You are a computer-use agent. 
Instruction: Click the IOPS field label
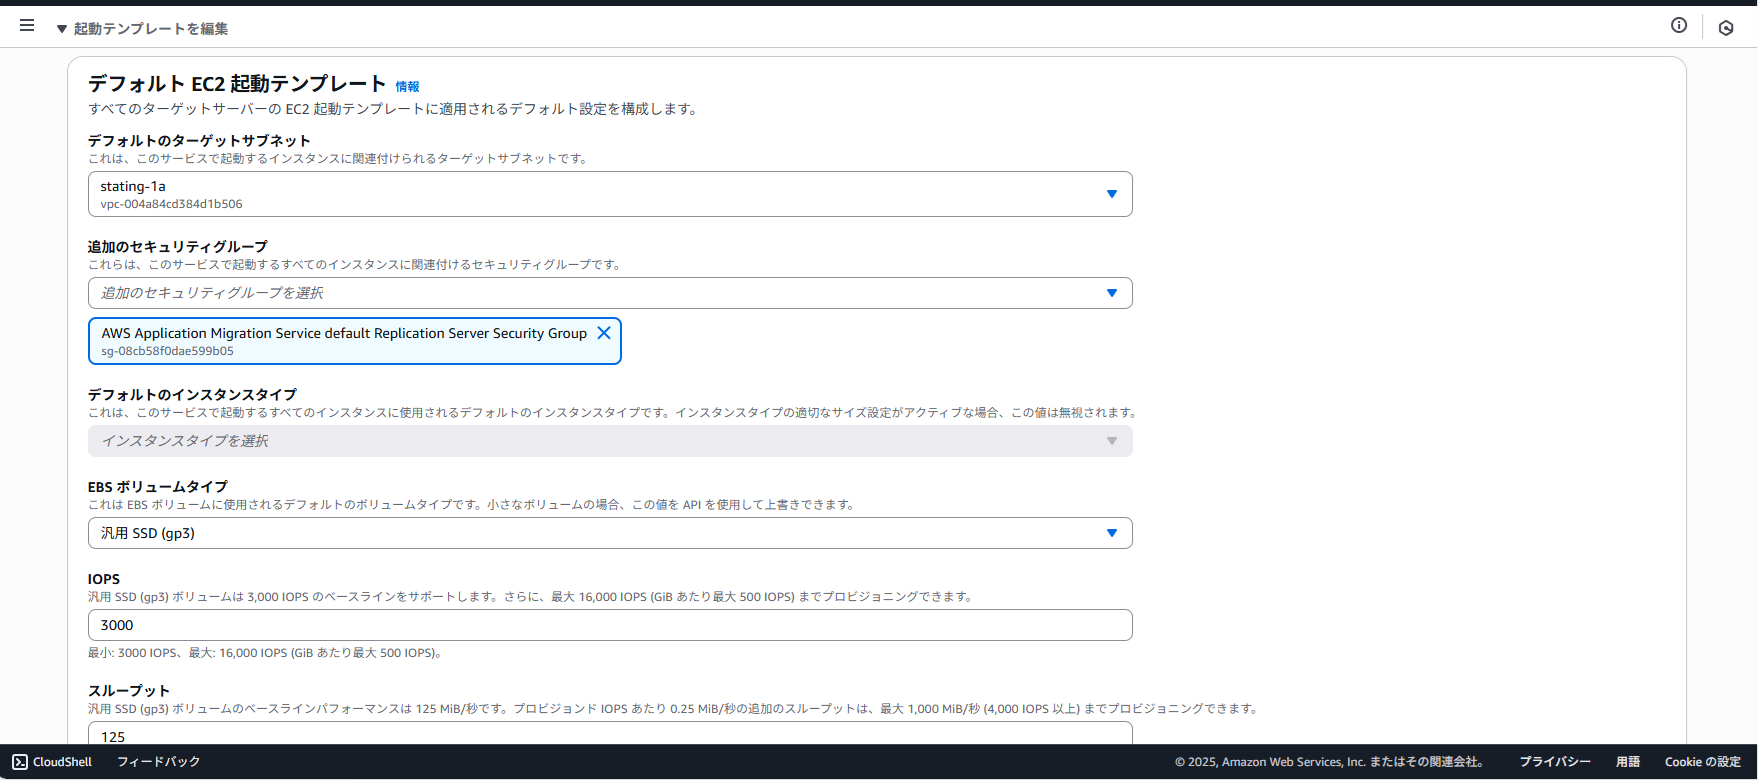pyautogui.click(x=104, y=579)
